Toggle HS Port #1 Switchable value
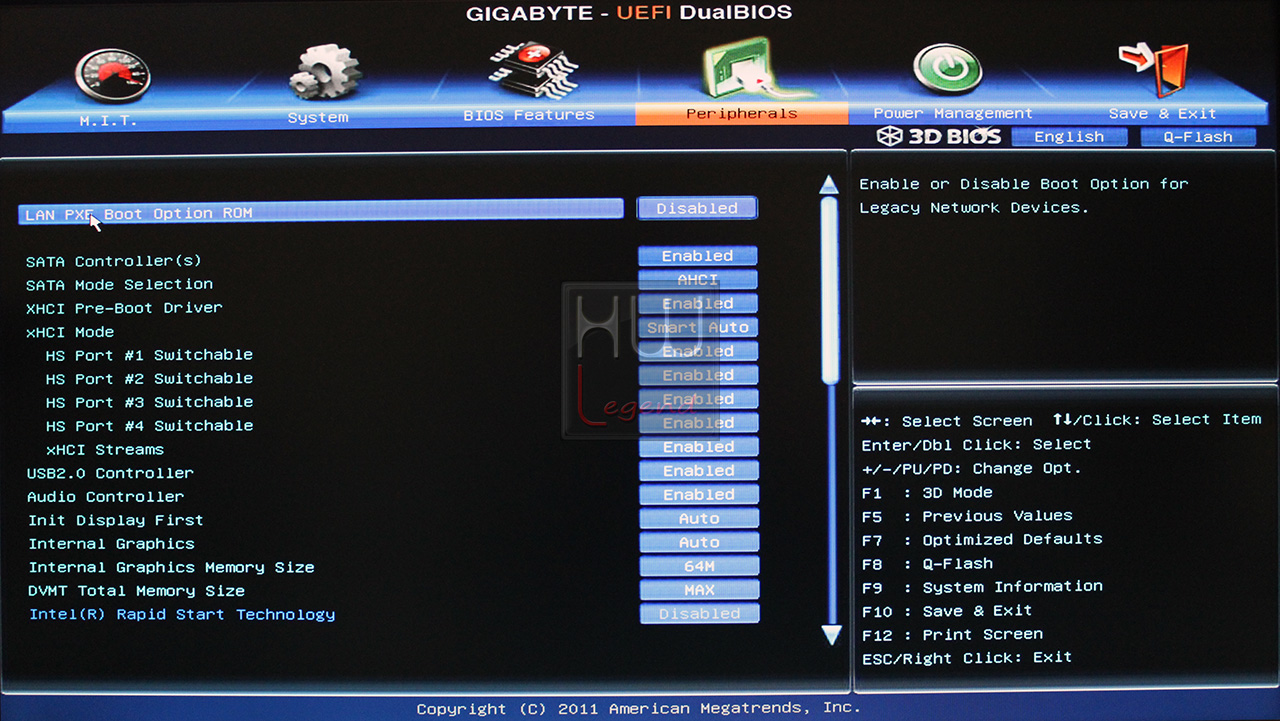 (x=698, y=352)
